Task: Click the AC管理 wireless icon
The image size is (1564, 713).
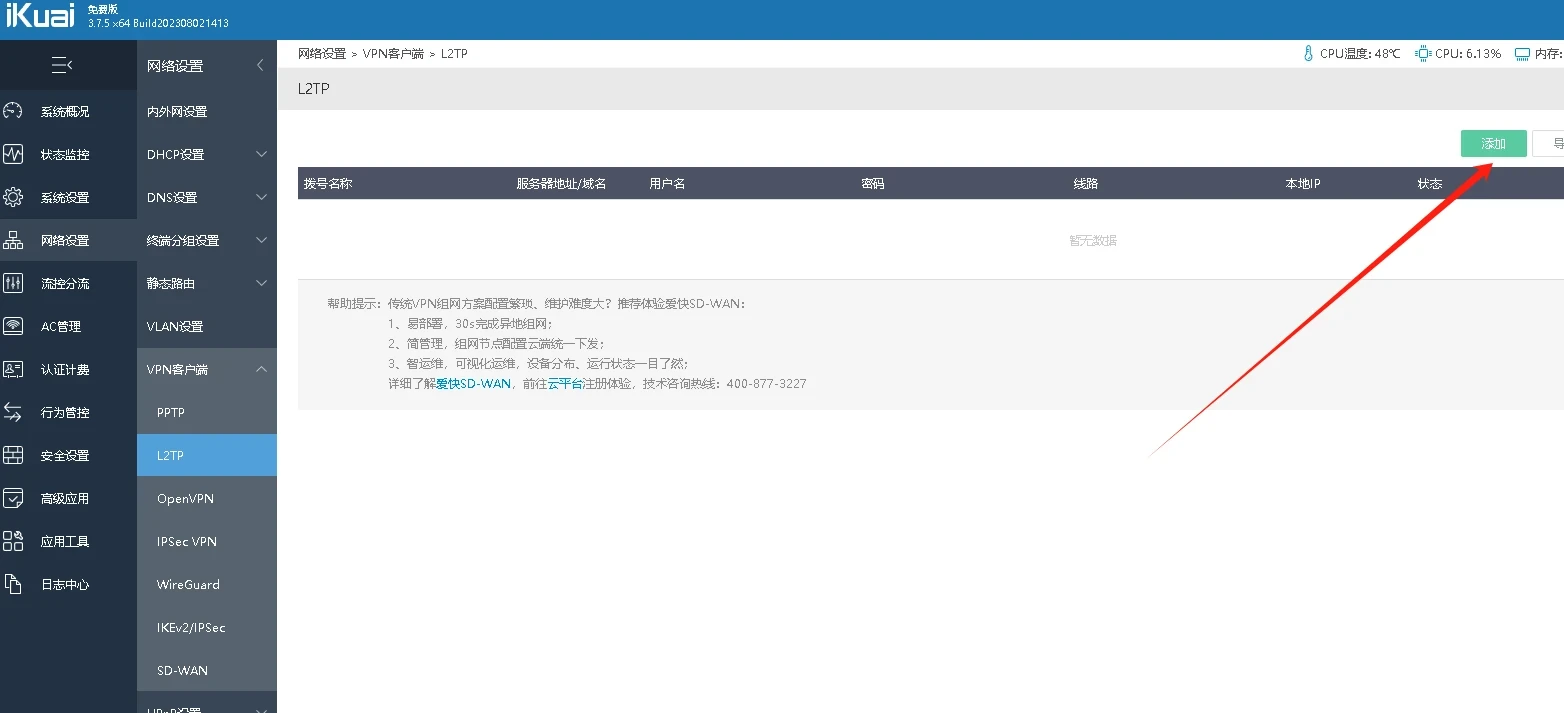Action: 13,325
